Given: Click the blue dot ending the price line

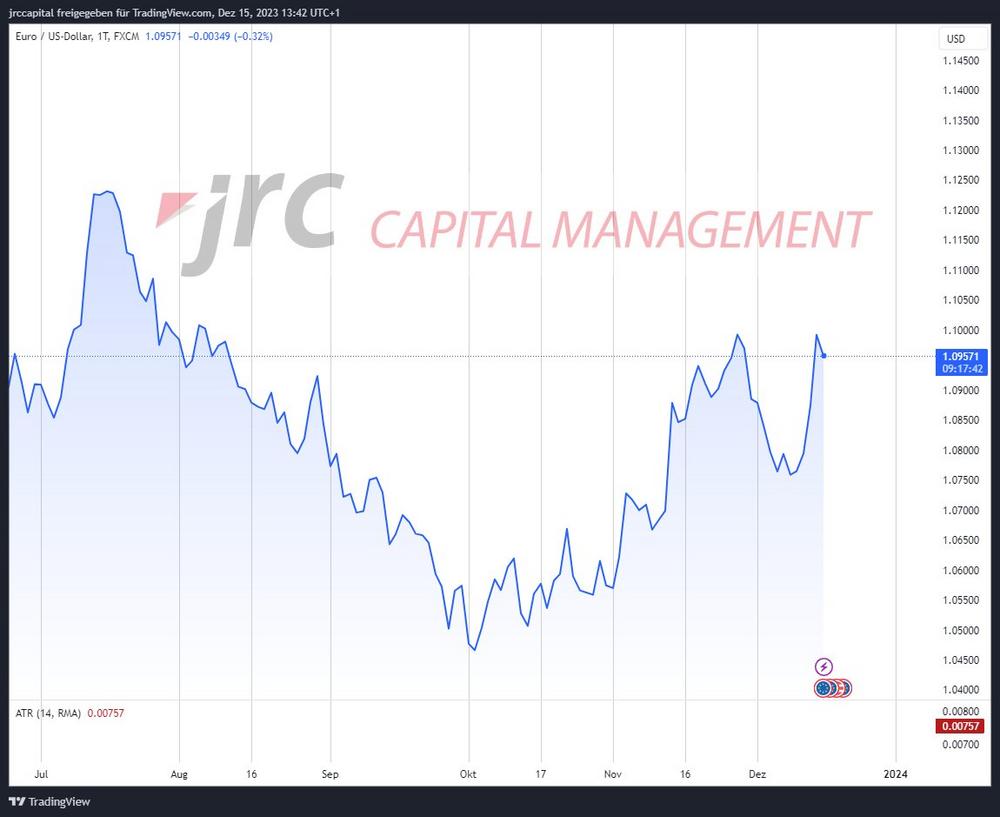Looking at the screenshot, I should pyautogui.click(x=823, y=356).
